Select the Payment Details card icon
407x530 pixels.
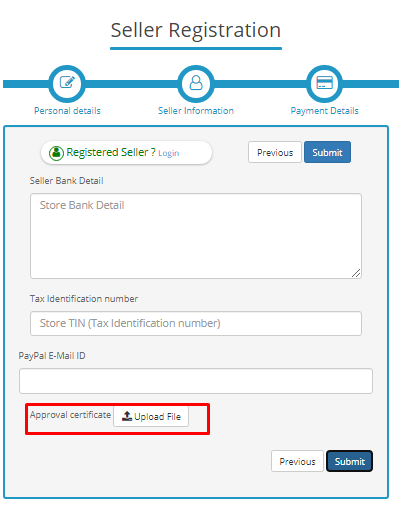point(324,83)
